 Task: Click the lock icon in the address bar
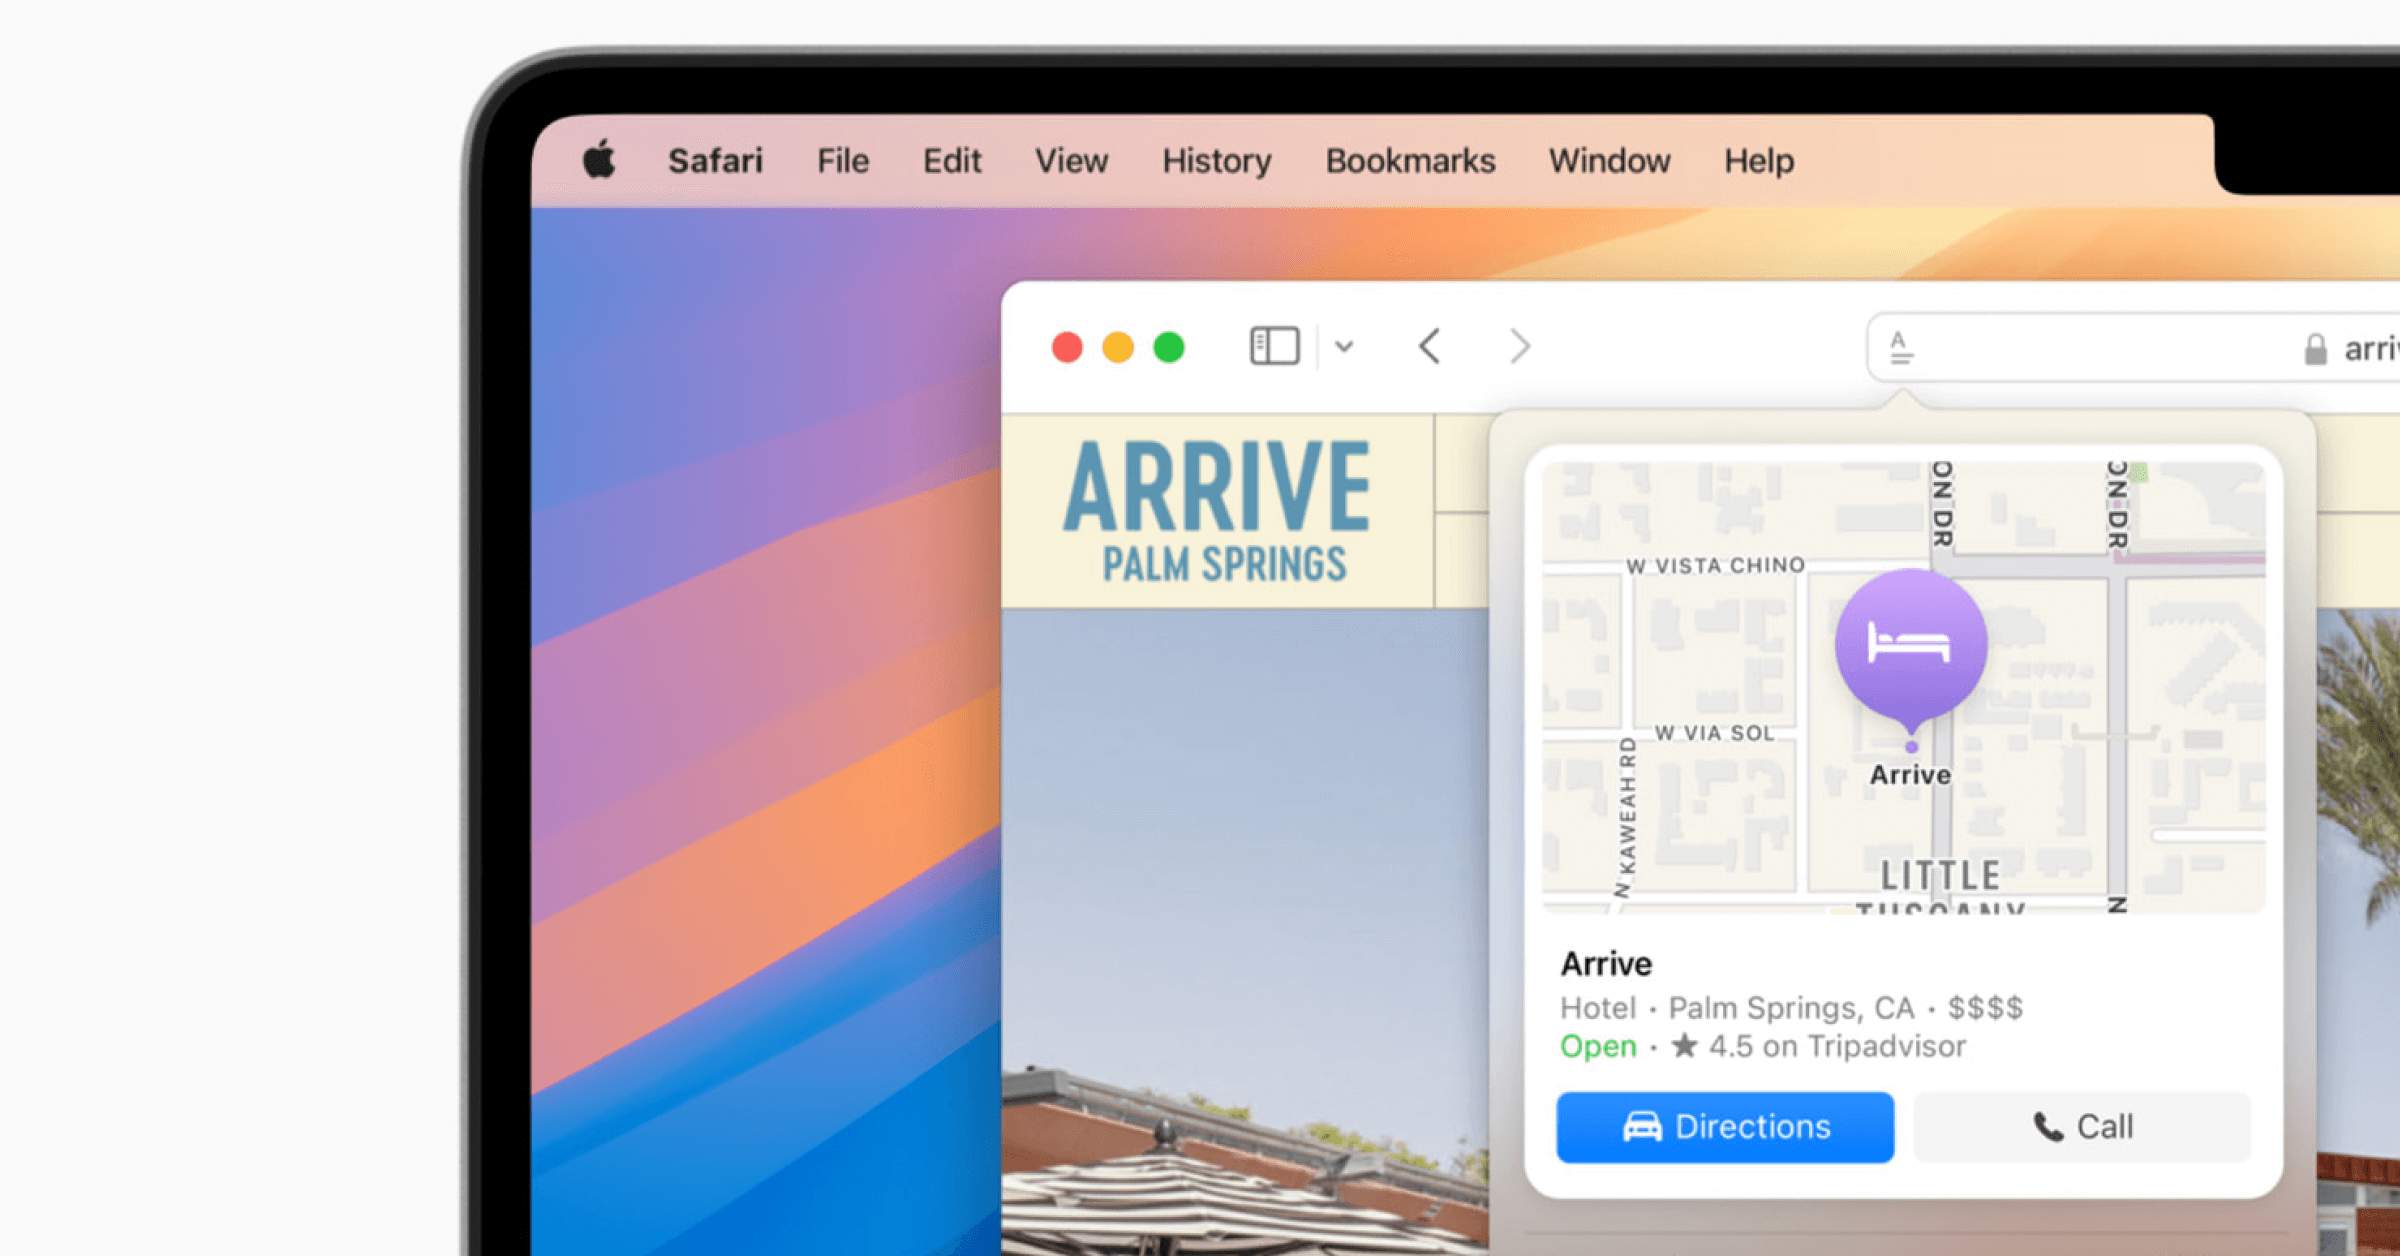point(2315,349)
